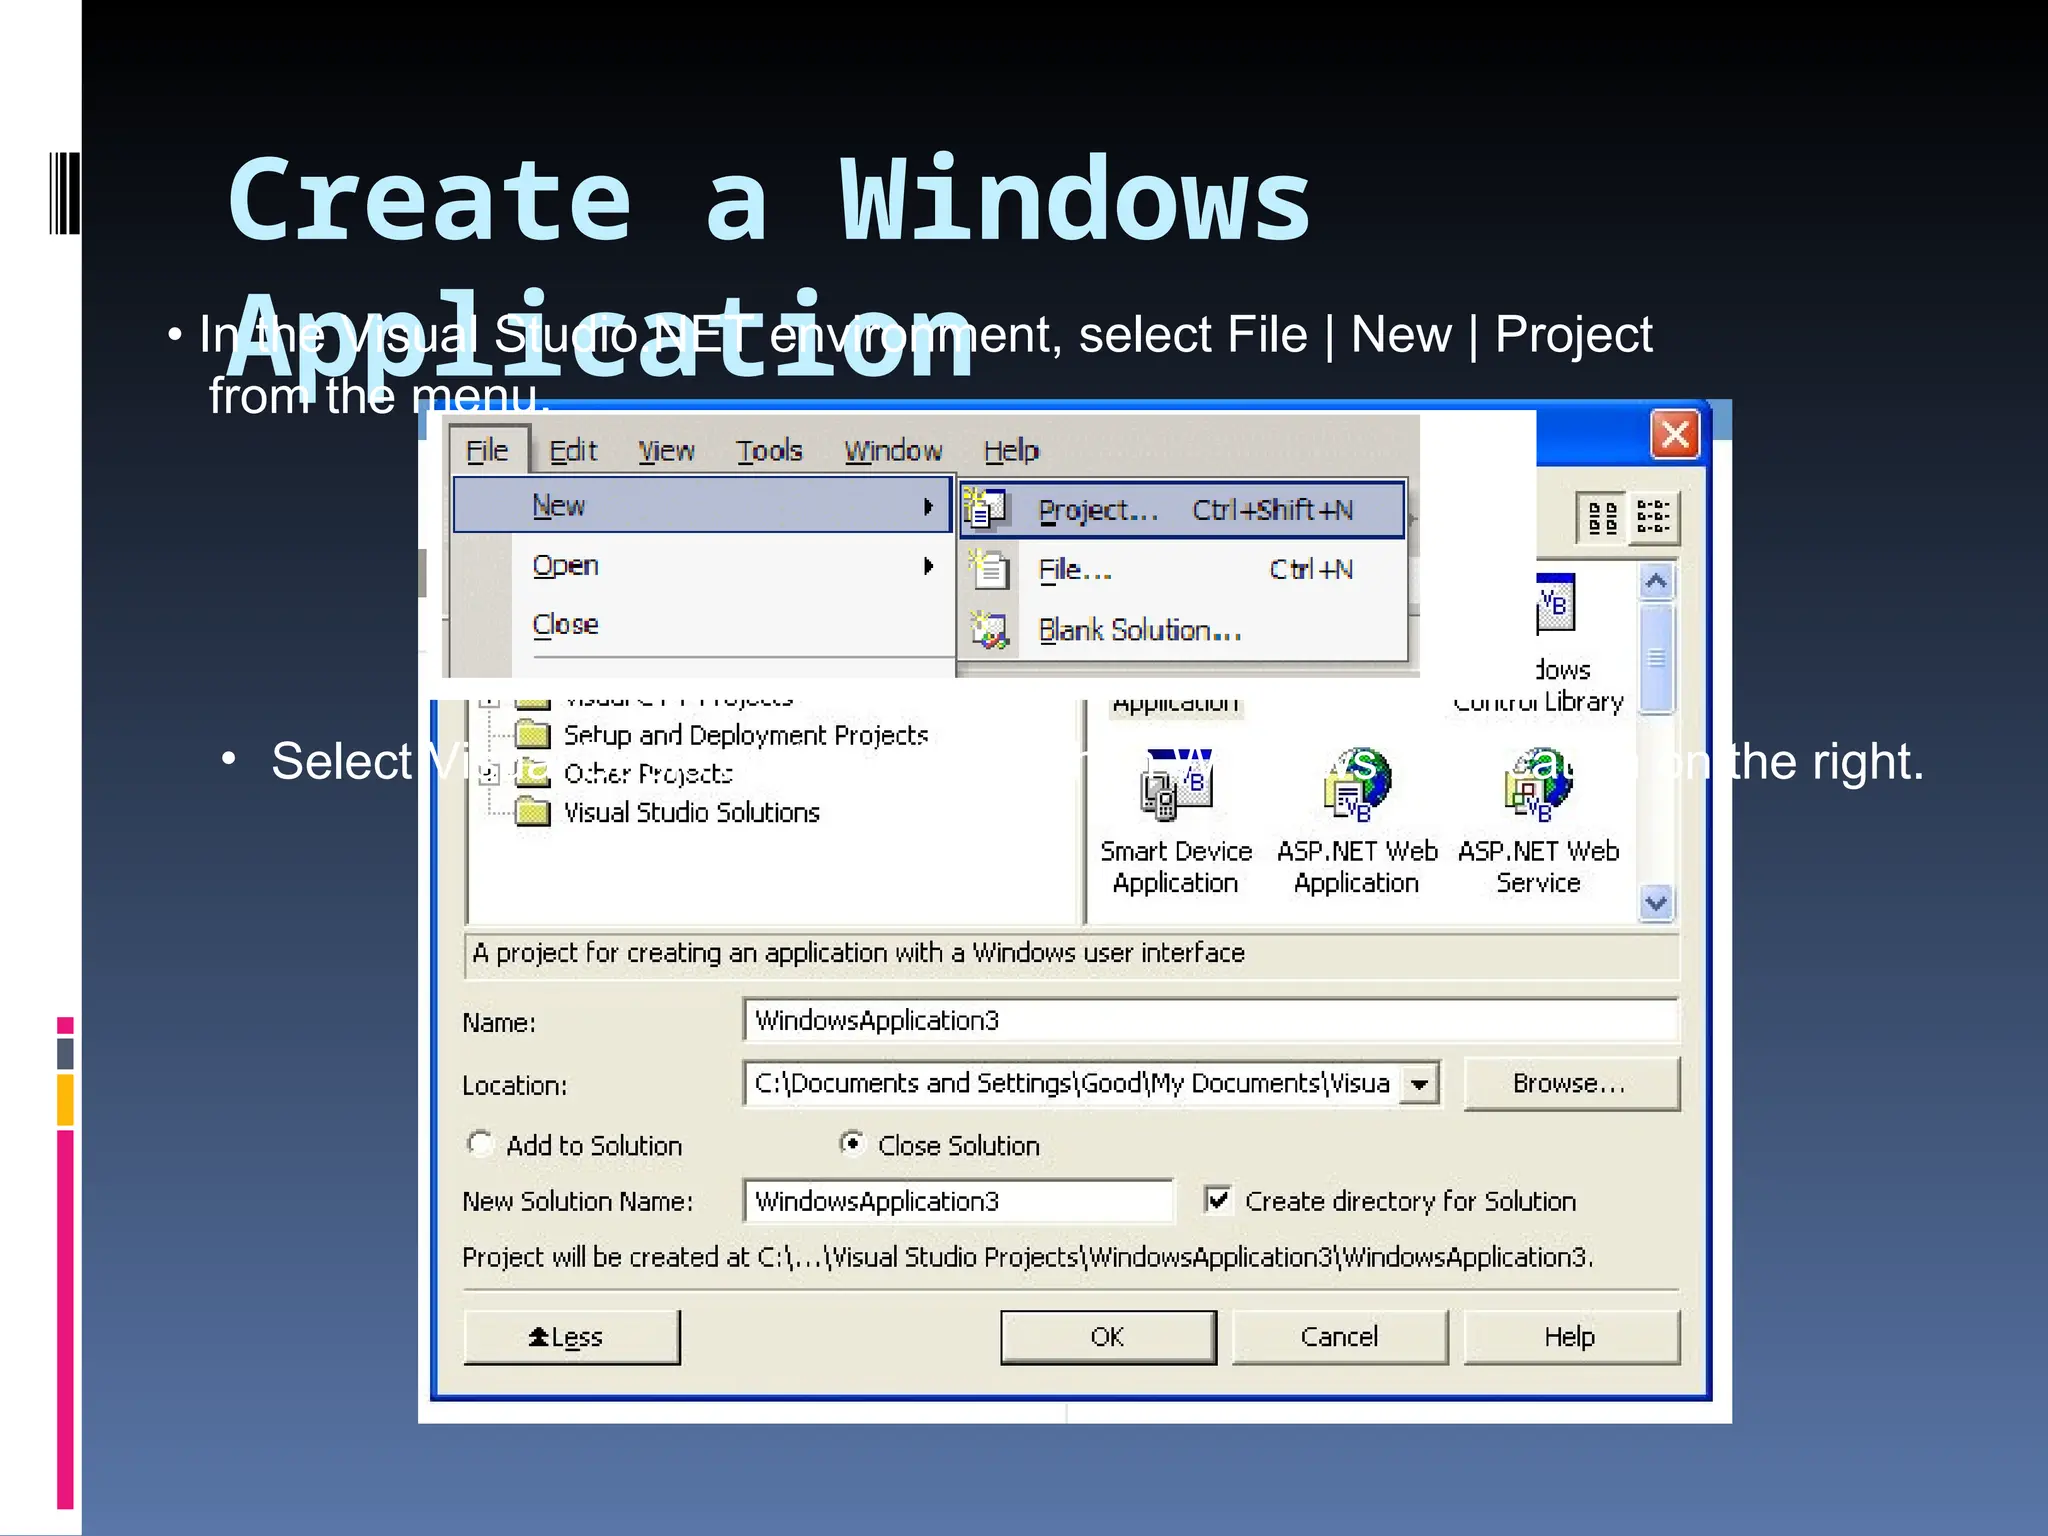Image resolution: width=2048 pixels, height=1536 pixels.
Task: Open the Window menu
Action: pos(893,451)
